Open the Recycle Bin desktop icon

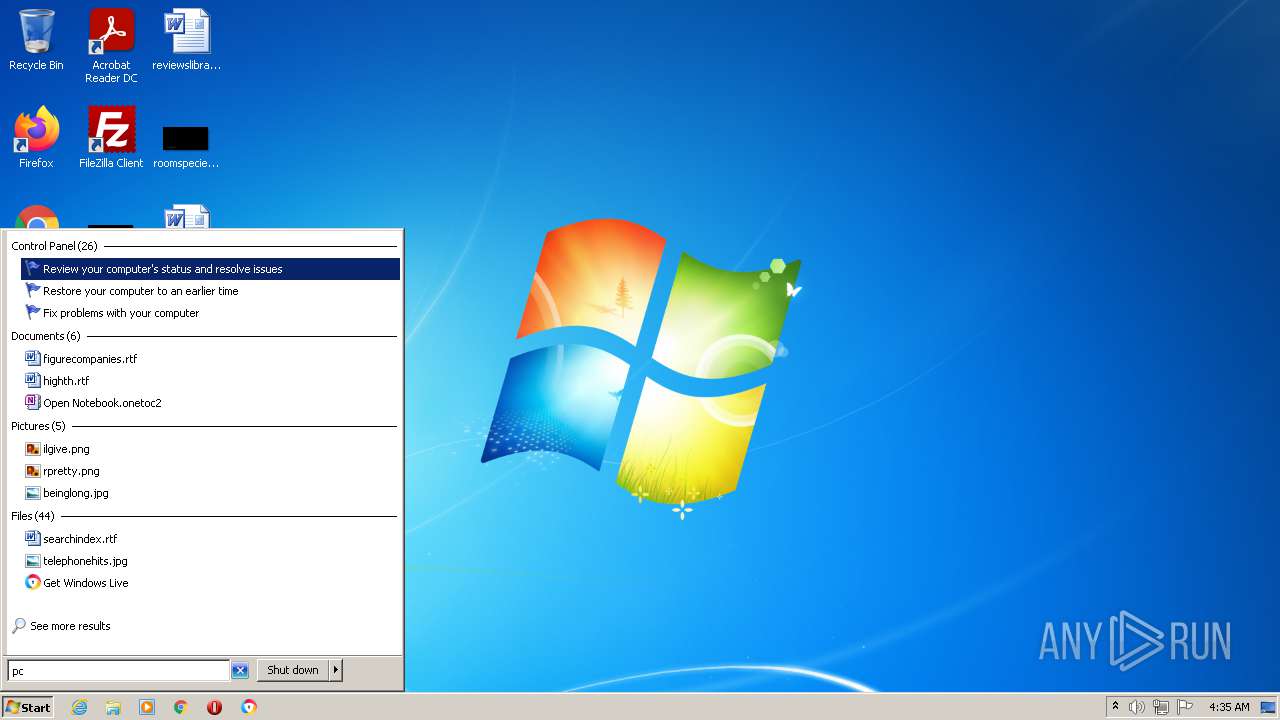pyautogui.click(x=36, y=41)
